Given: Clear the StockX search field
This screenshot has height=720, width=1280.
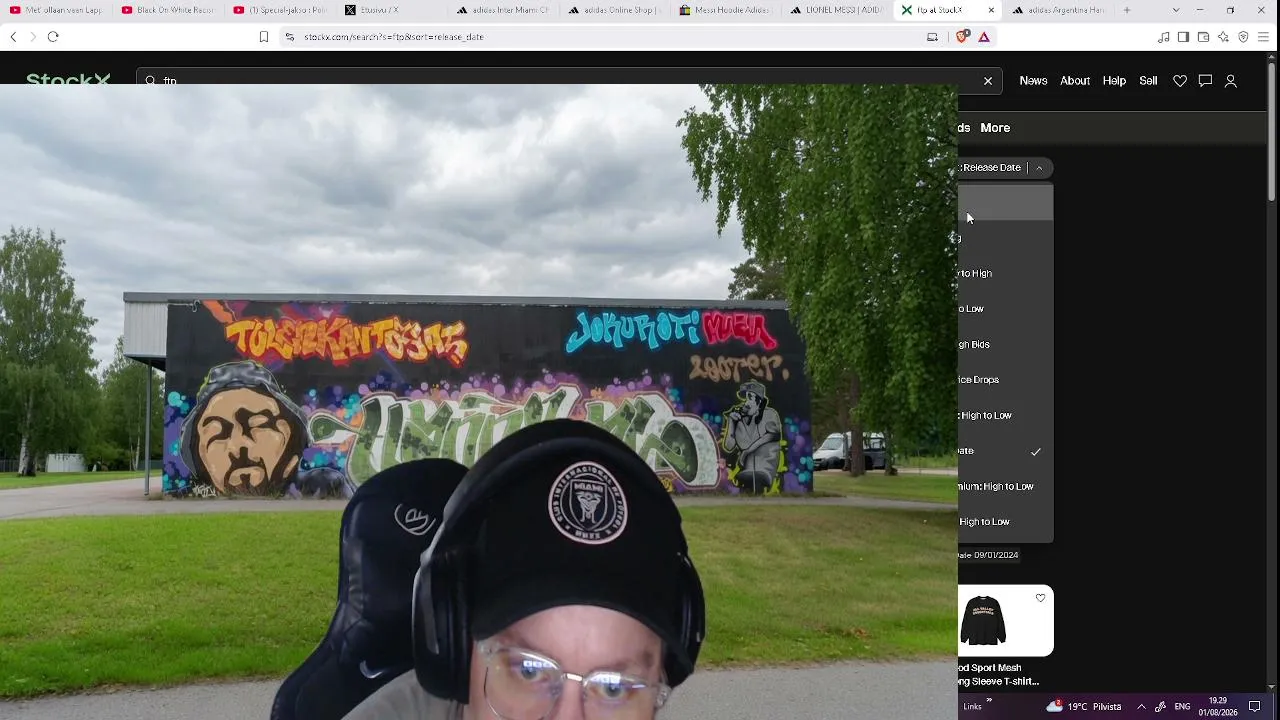Looking at the screenshot, I should point(988,81).
